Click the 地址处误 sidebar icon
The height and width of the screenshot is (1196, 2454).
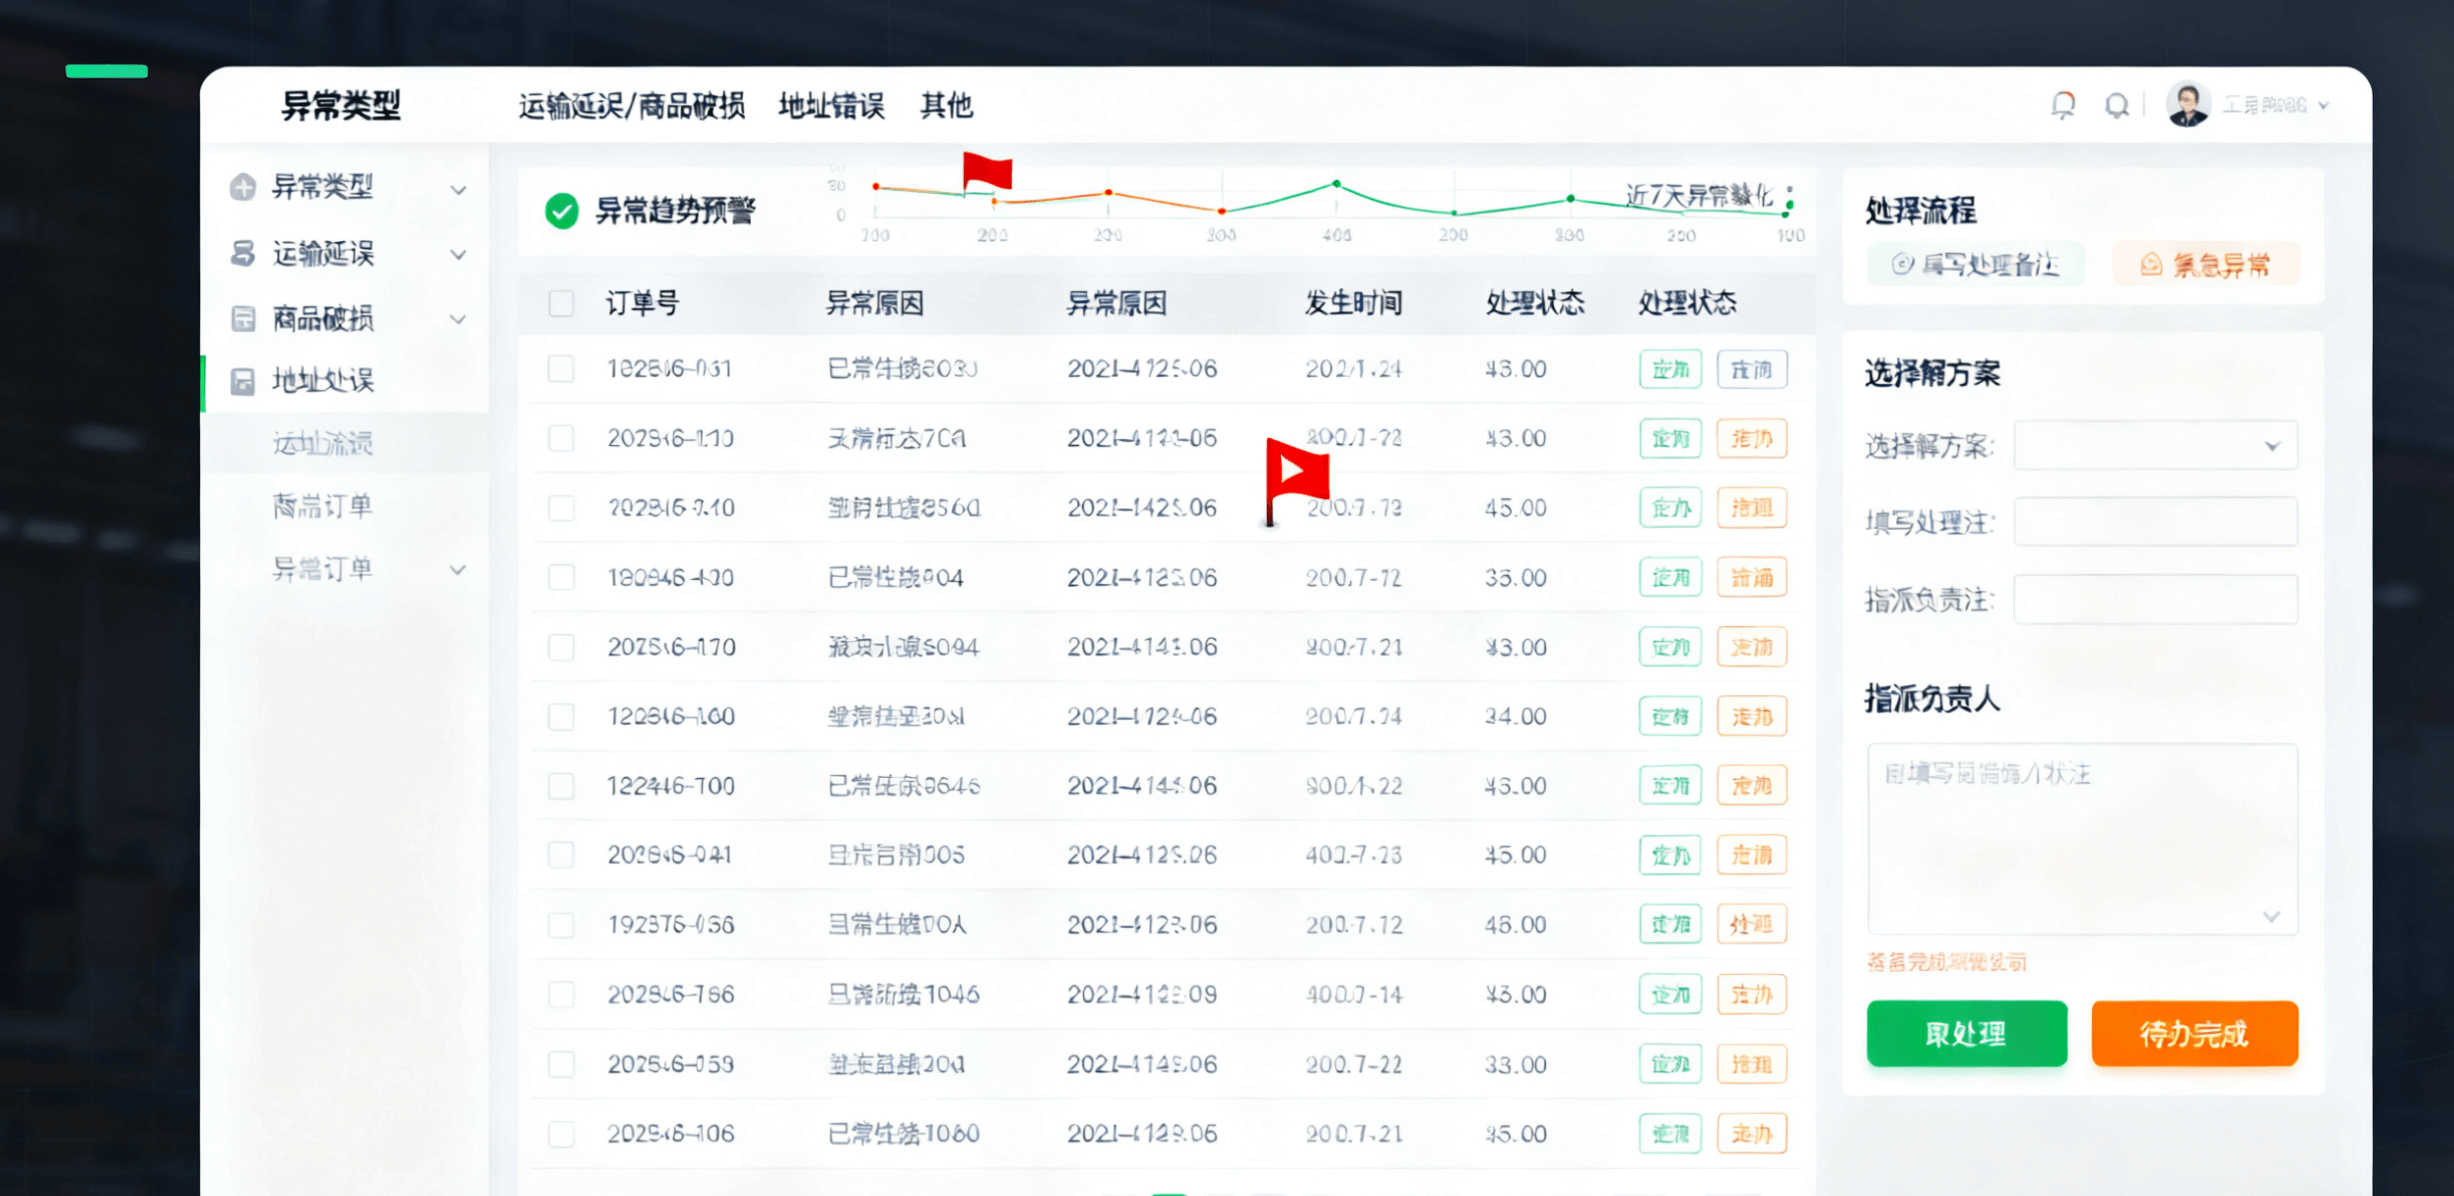[x=243, y=381]
